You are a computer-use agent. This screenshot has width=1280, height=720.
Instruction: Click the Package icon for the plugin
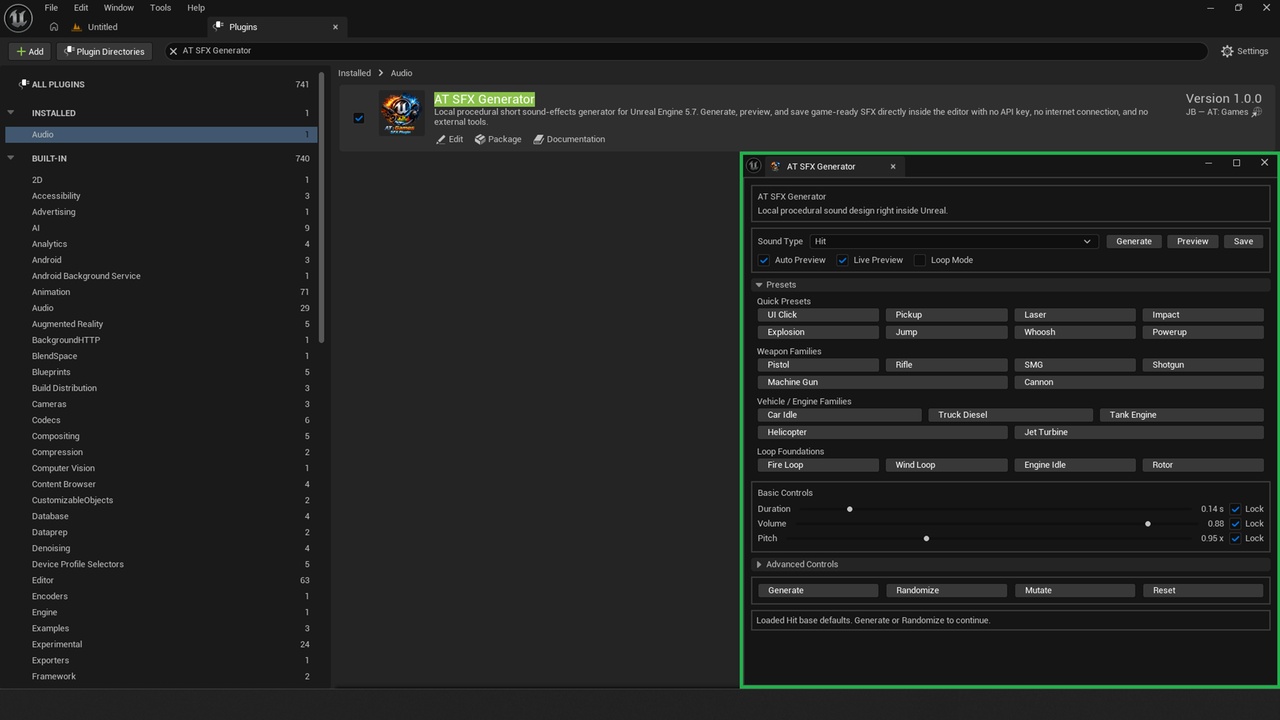pos(498,139)
